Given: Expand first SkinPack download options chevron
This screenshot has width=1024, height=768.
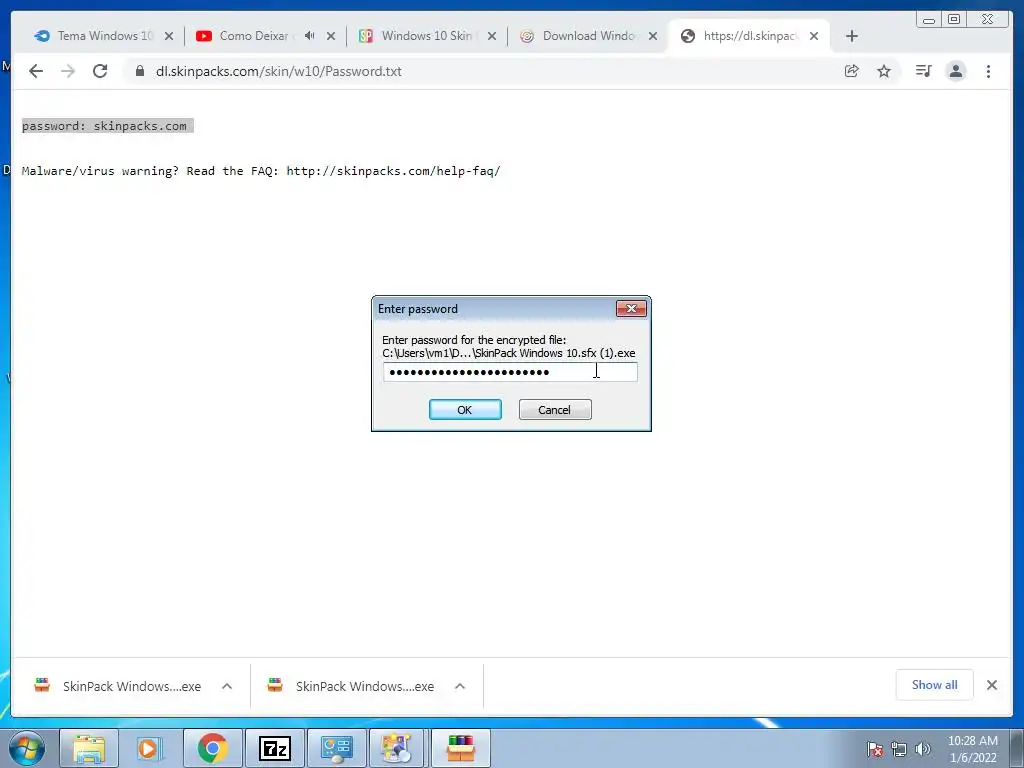Looking at the screenshot, I should coord(227,686).
